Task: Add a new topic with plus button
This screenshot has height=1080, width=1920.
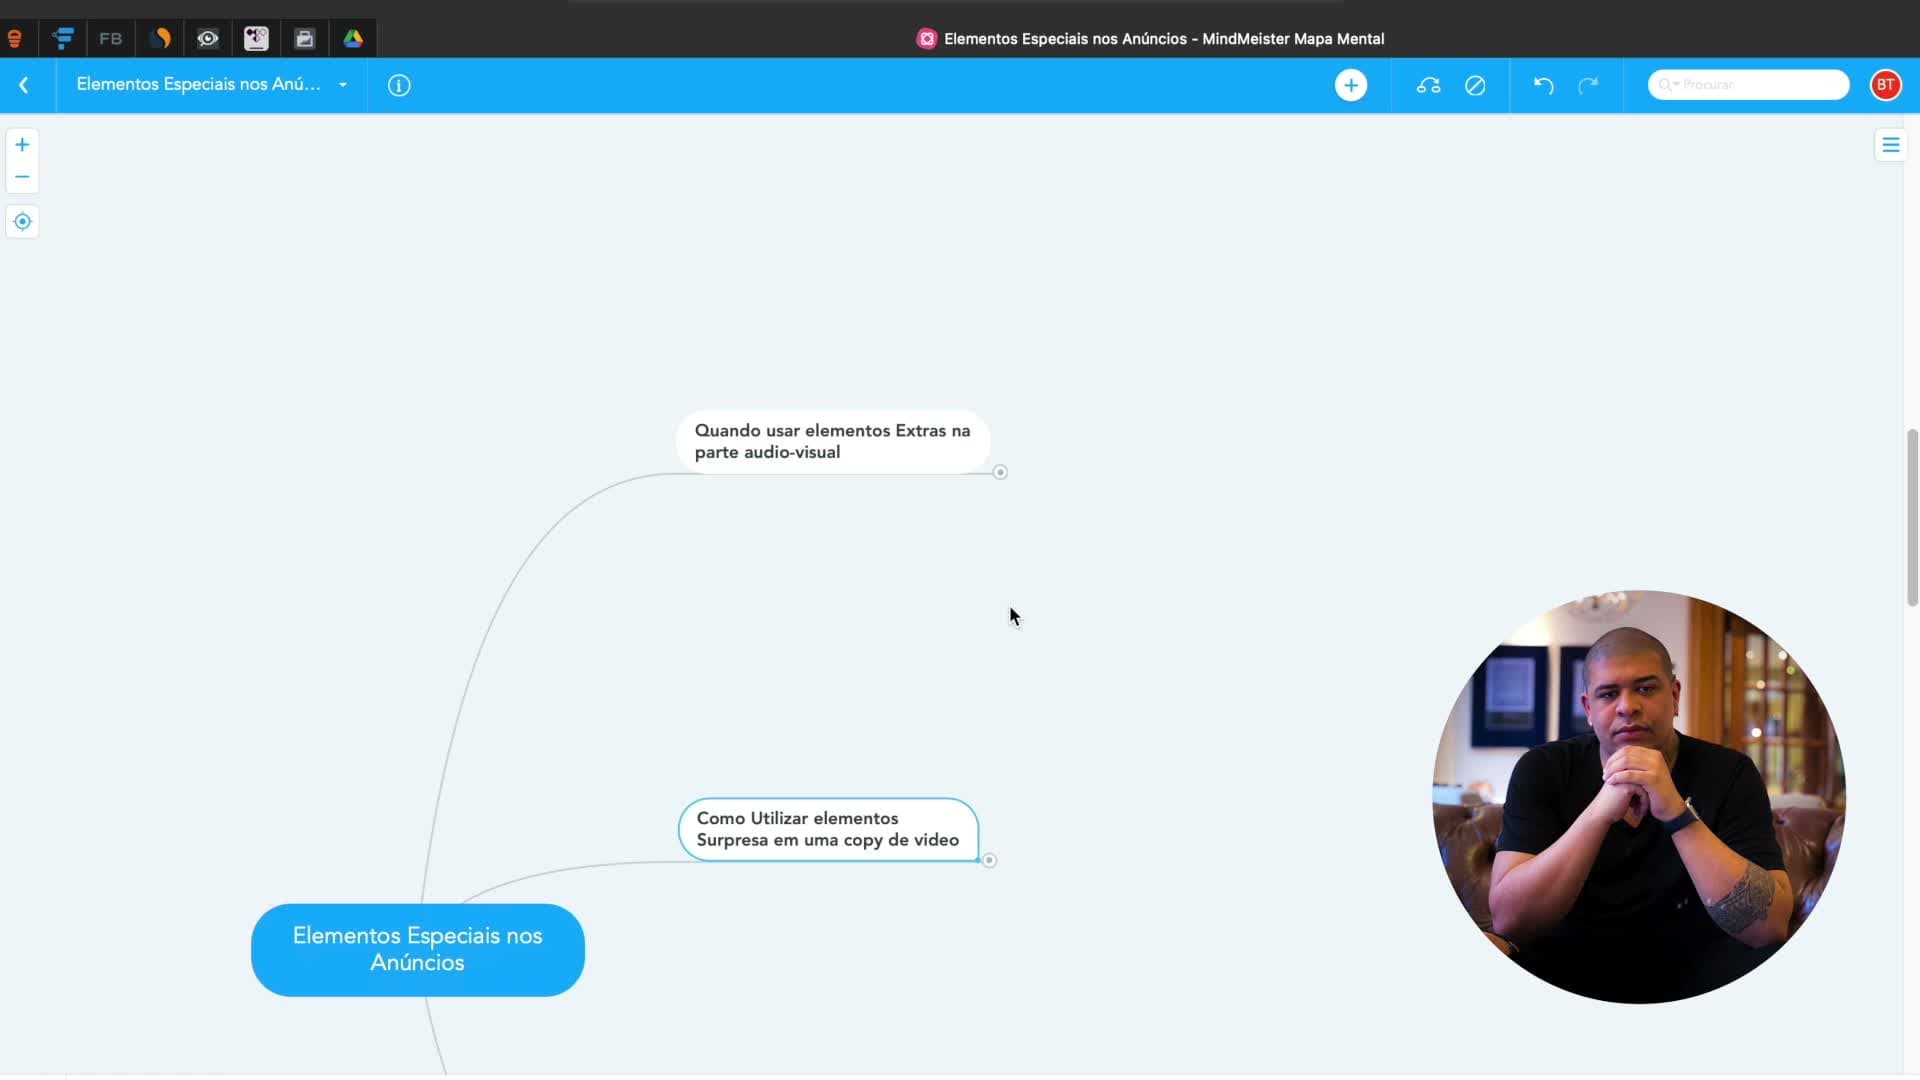Action: [1351, 85]
